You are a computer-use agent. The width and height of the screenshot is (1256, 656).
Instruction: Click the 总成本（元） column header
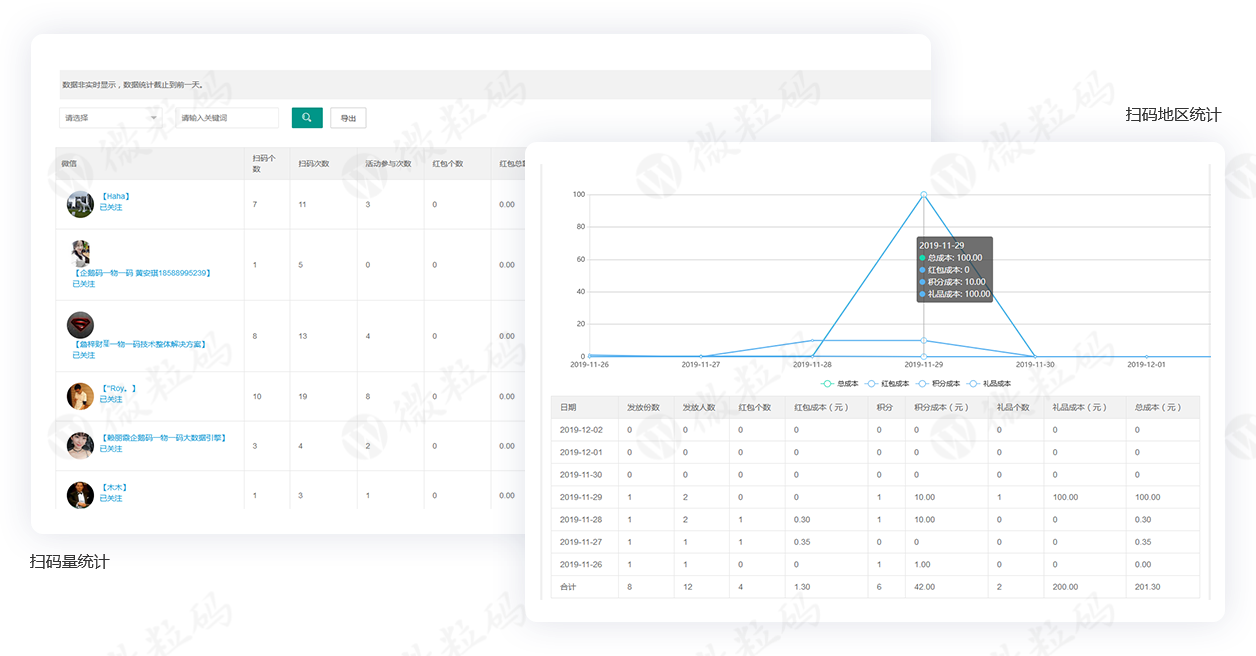(x=1158, y=408)
